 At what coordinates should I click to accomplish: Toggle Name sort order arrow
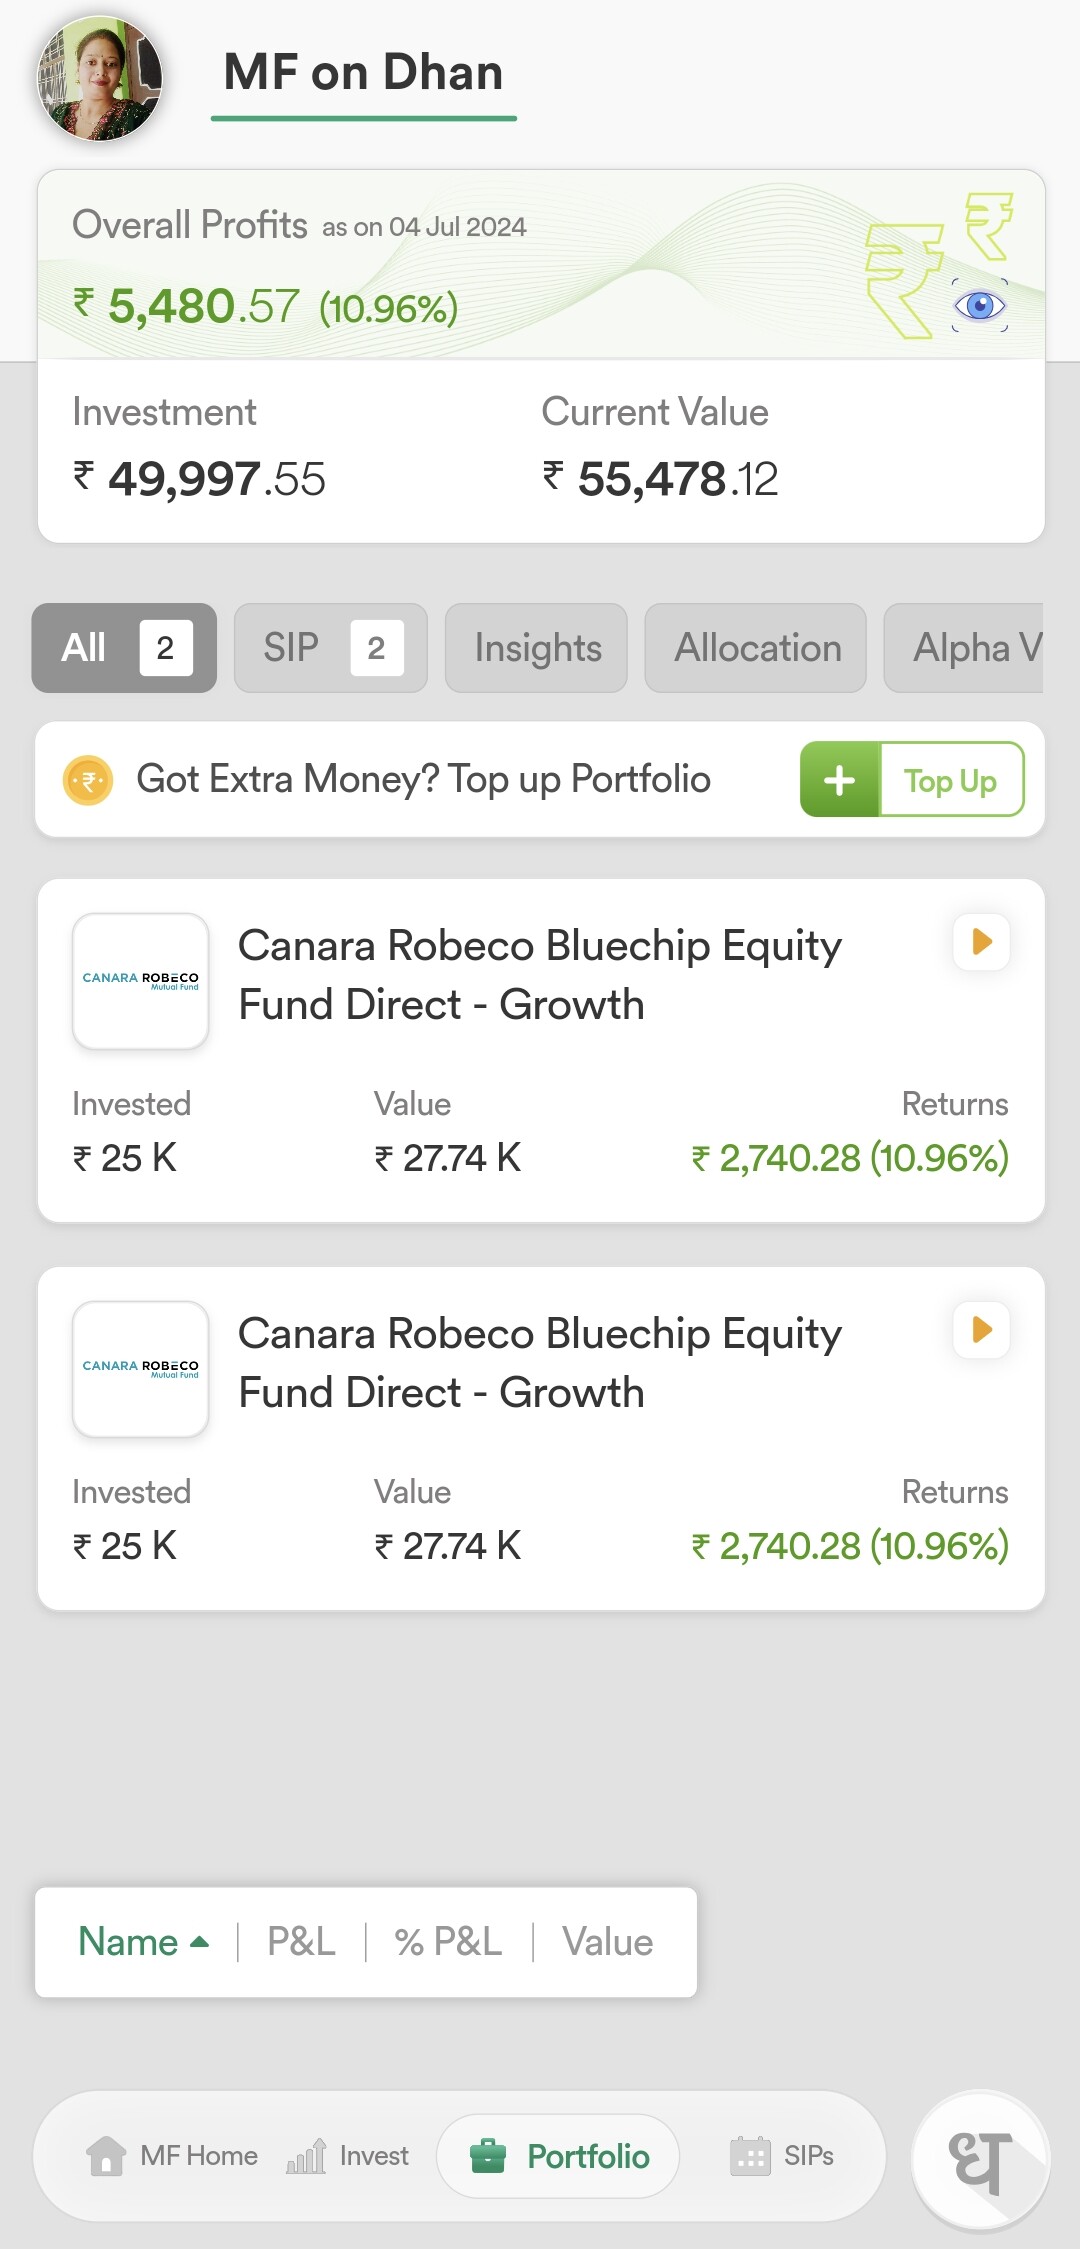[199, 1942]
